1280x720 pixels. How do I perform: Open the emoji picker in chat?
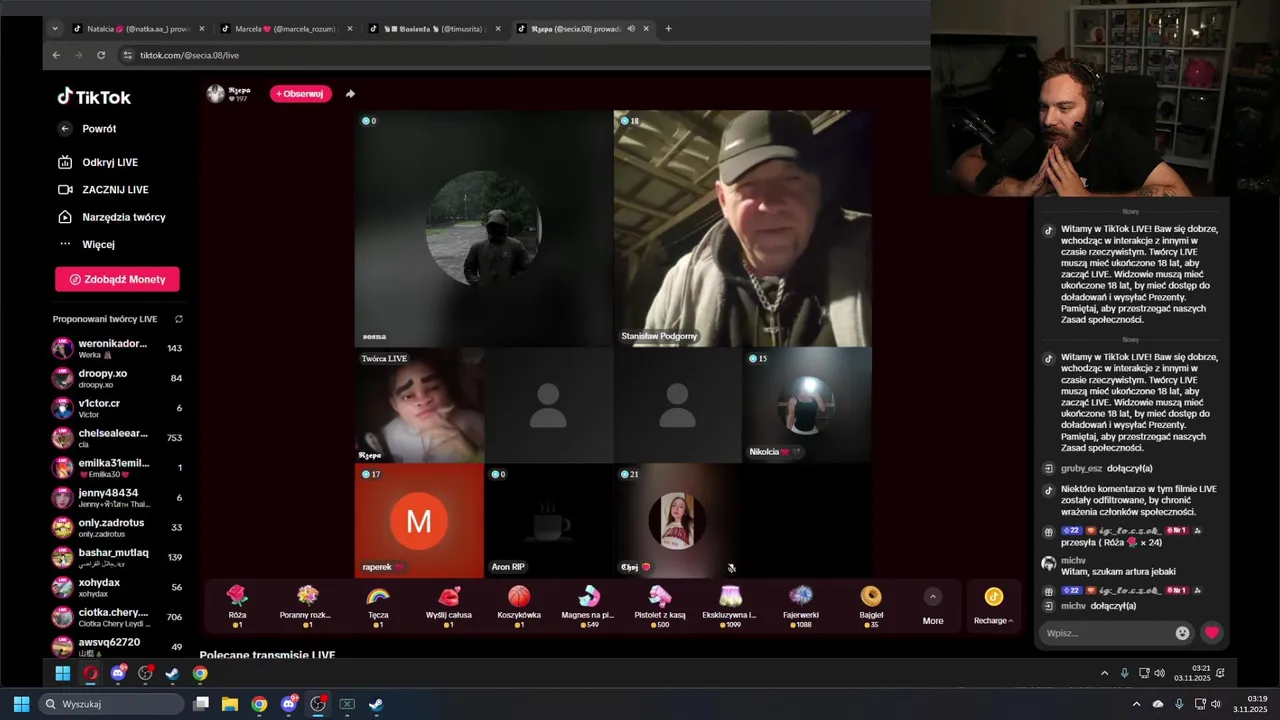point(1183,633)
